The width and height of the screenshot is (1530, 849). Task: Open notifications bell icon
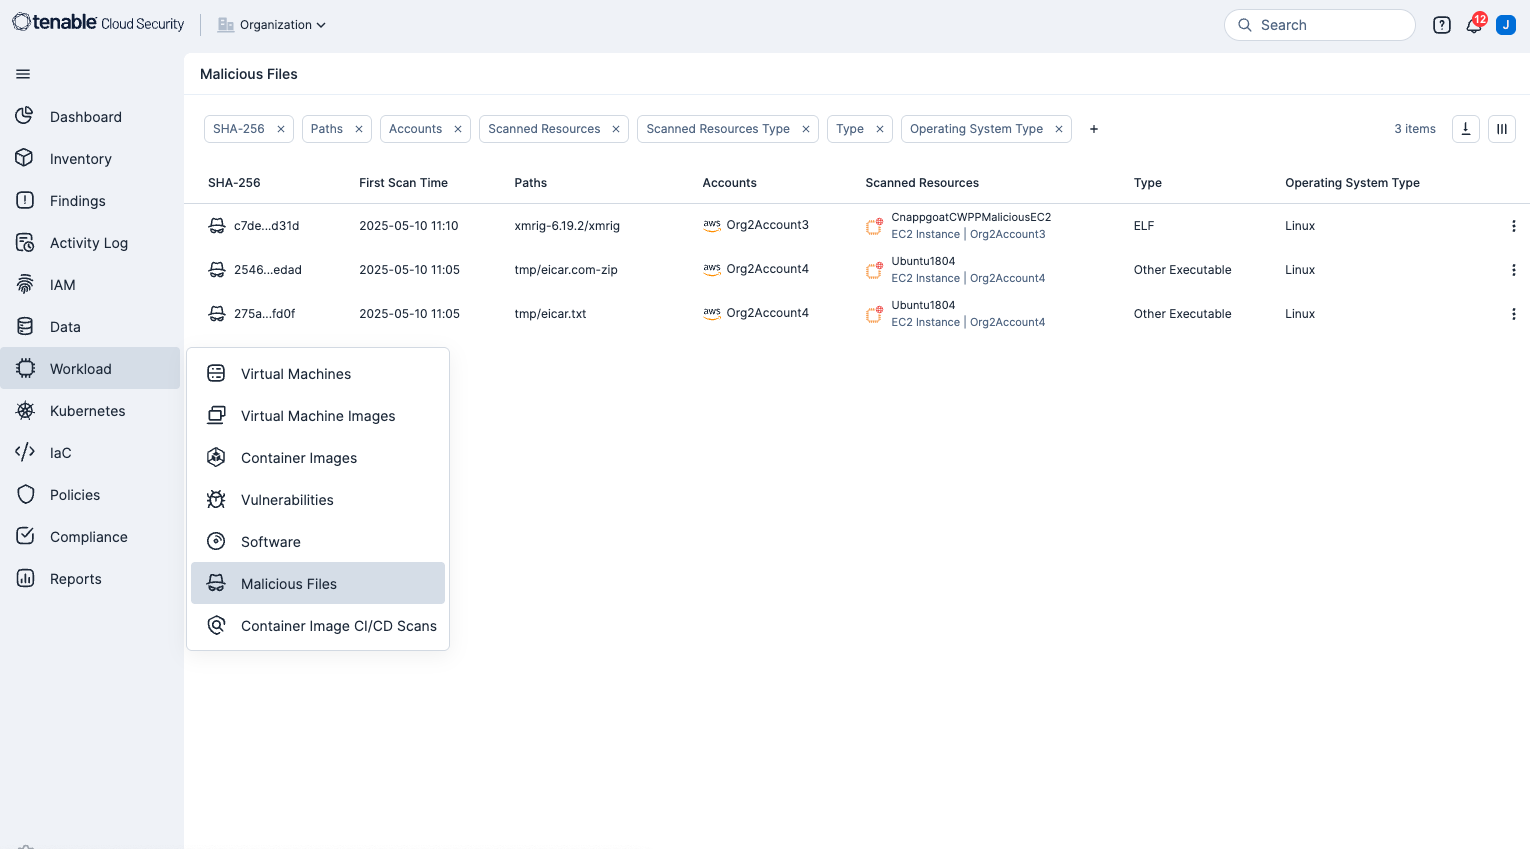[1474, 25]
